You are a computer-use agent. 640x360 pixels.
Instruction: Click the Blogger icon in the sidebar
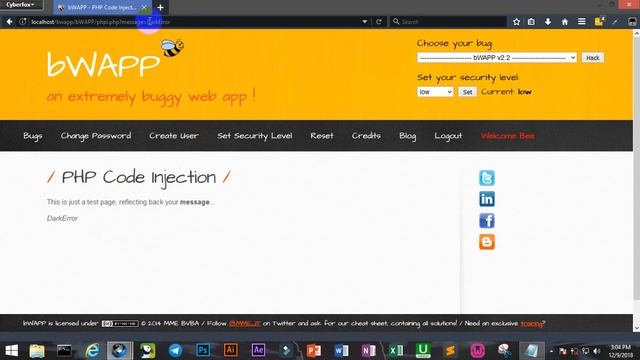(487, 242)
